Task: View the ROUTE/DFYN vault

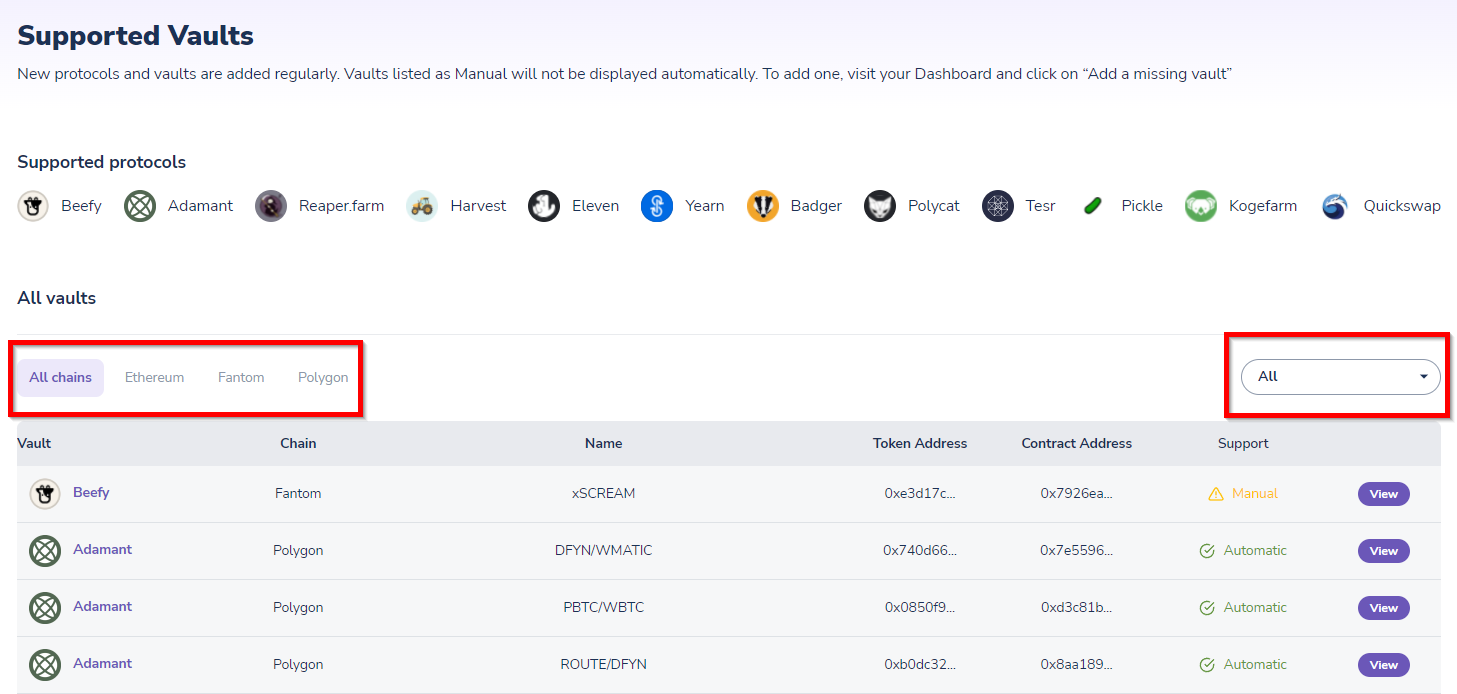Action: [x=1384, y=665]
